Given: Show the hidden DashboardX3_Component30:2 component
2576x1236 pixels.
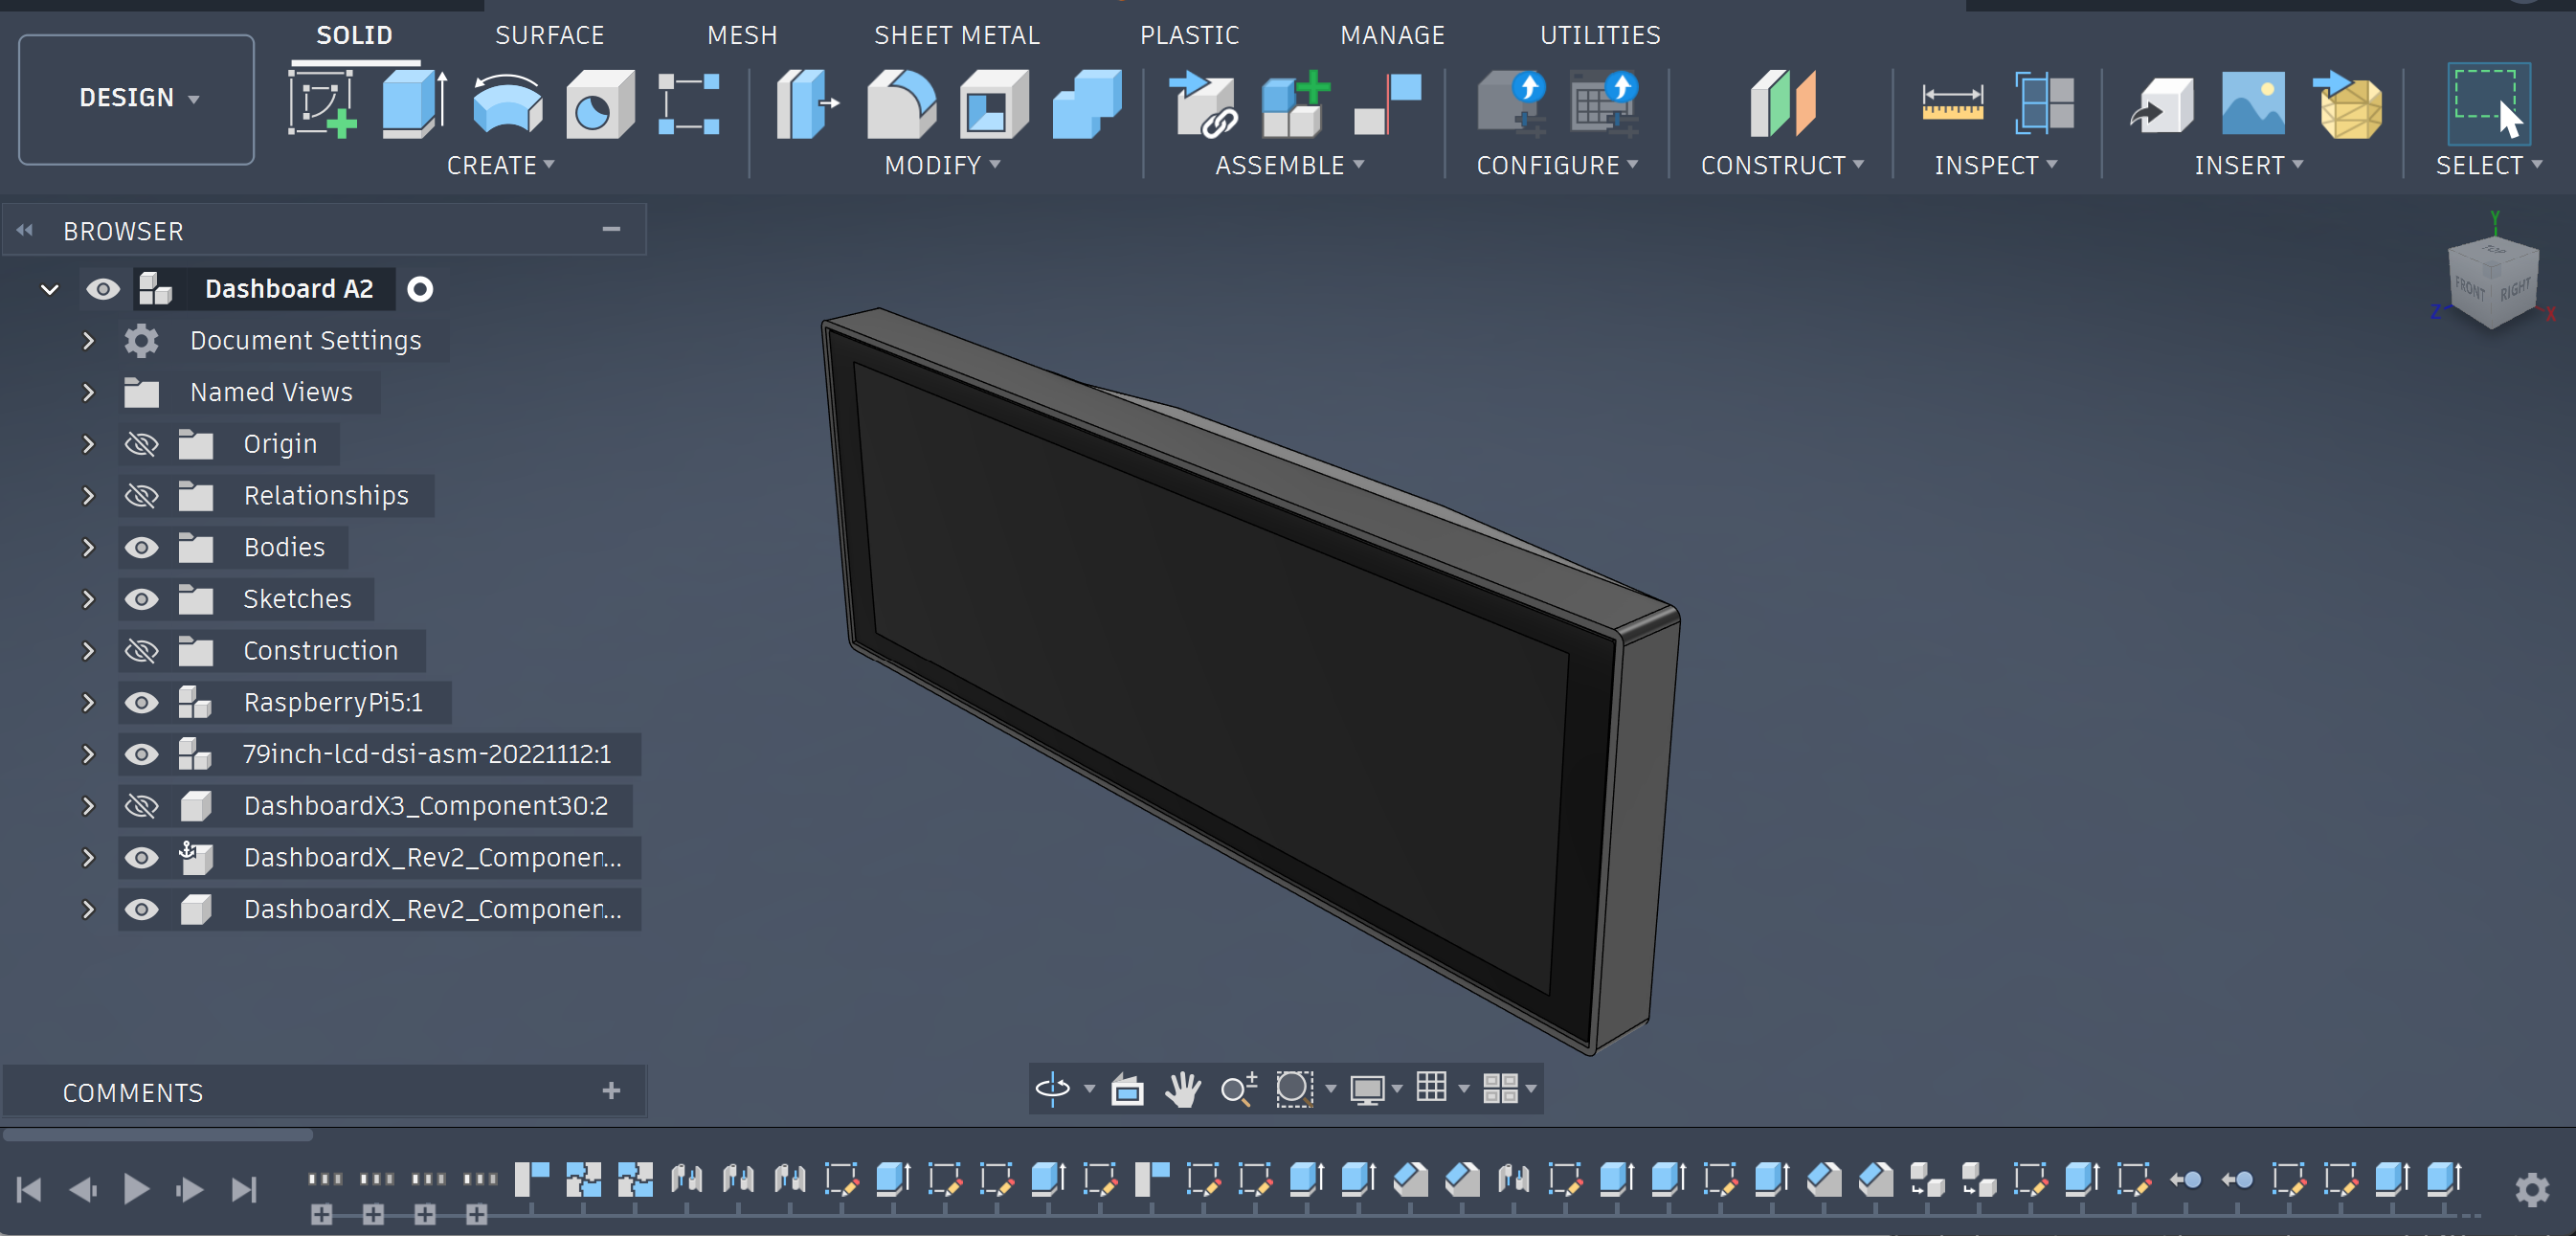Looking at the screenshot, I should [141, 806].
